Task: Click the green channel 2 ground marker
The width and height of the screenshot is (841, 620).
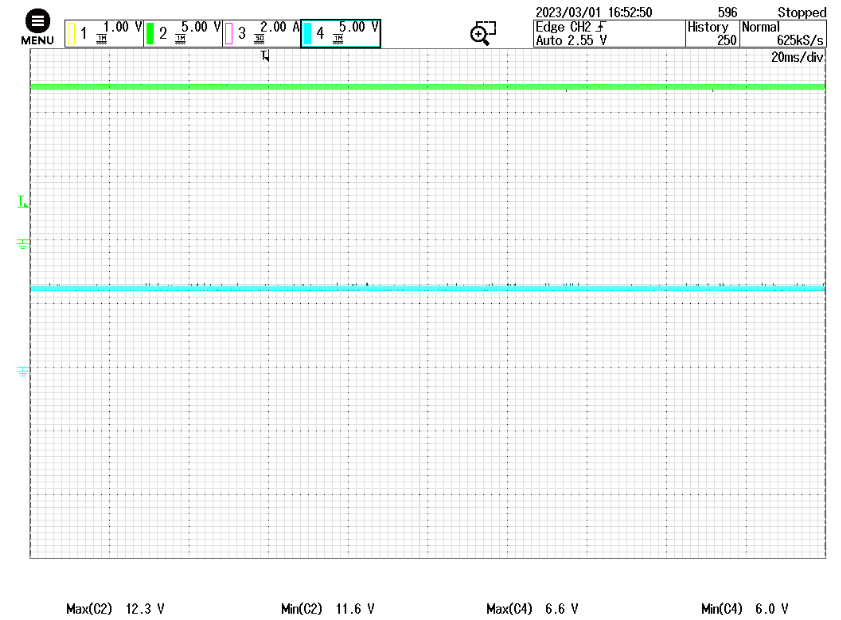Action: coord(23,244)
